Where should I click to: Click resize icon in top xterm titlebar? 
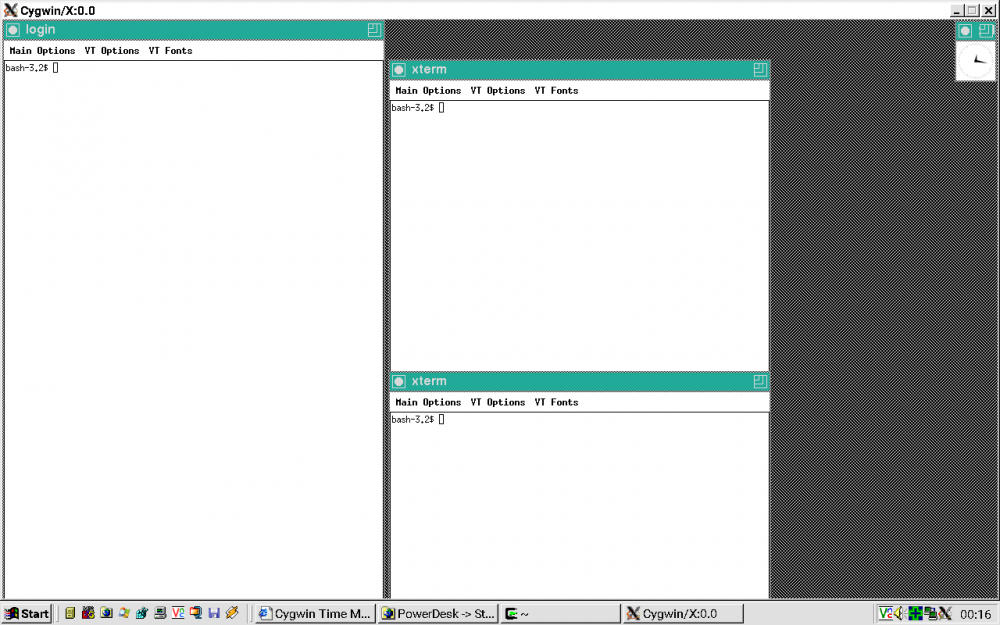tap(760, 70)
